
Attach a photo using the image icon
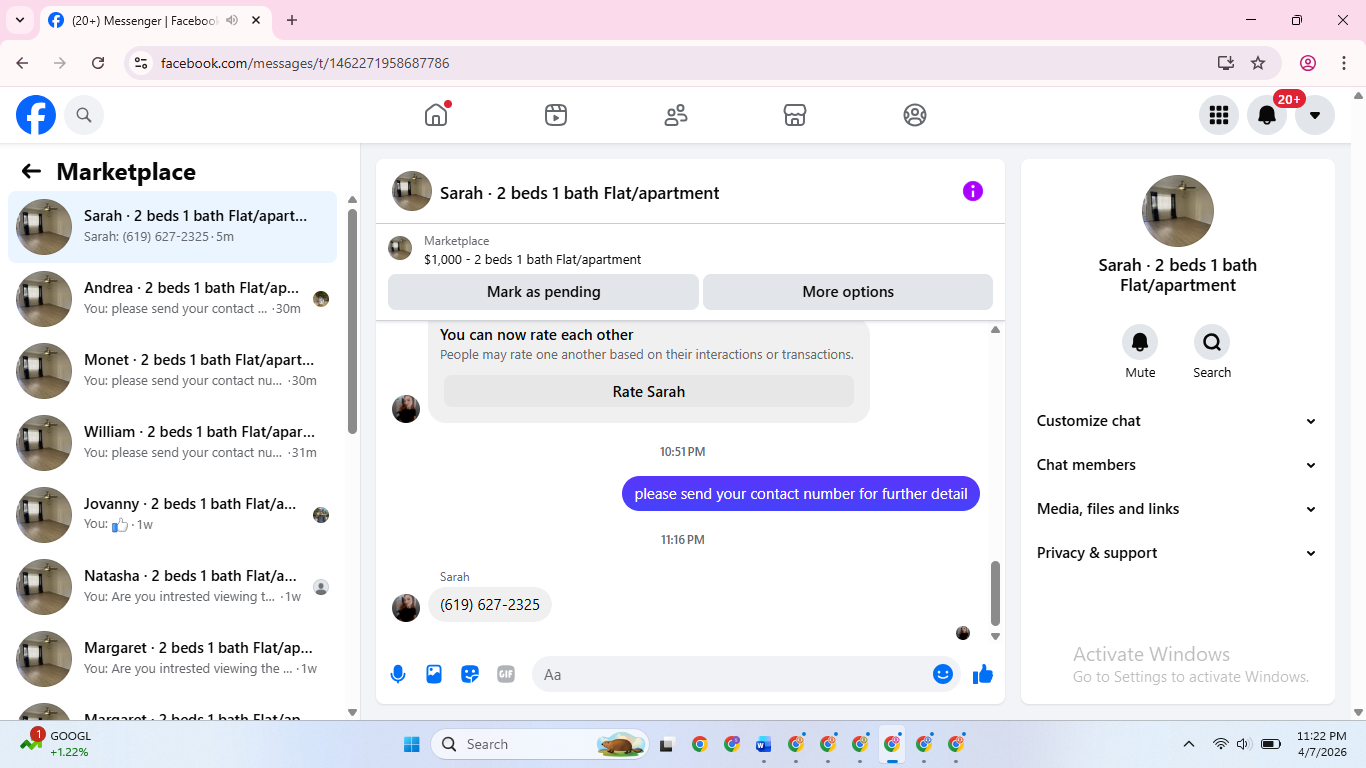pyautogui.click(x=434, y=674)
